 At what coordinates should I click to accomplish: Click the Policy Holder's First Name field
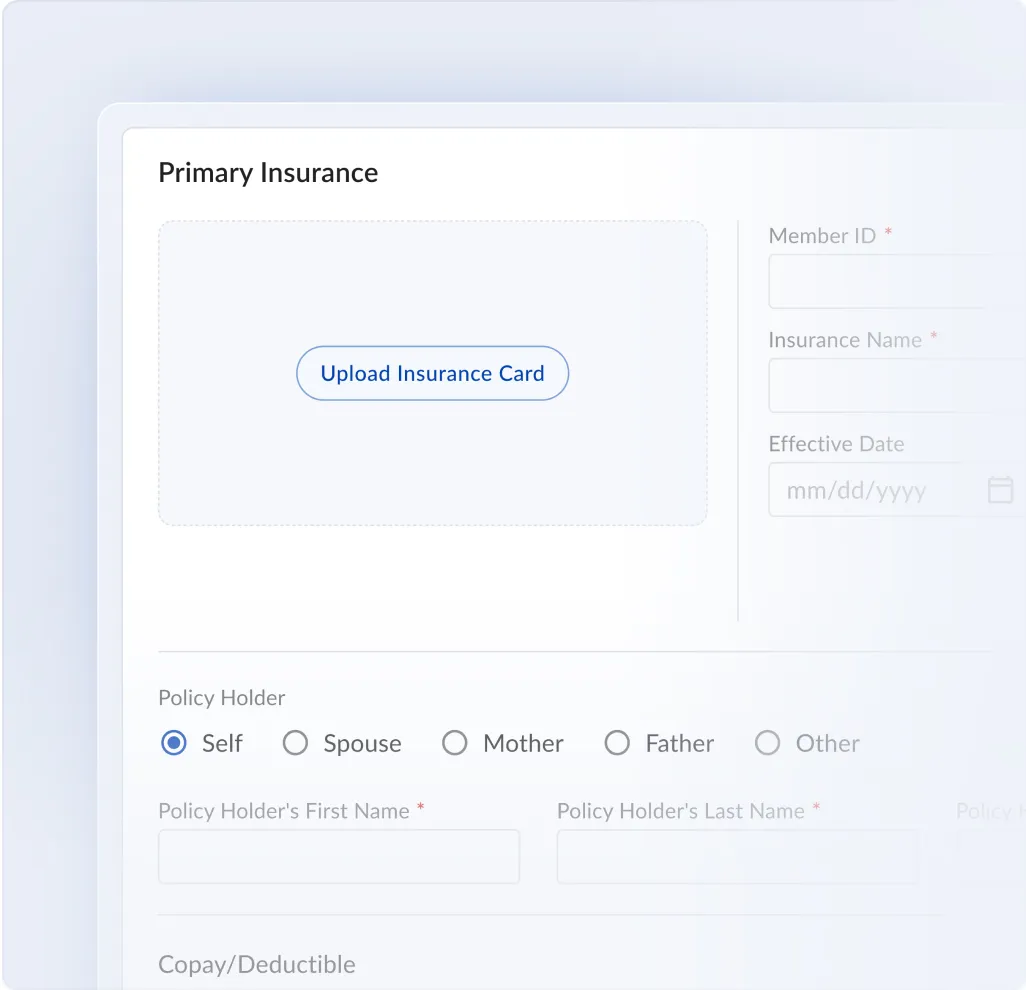[x=339, y=857]
